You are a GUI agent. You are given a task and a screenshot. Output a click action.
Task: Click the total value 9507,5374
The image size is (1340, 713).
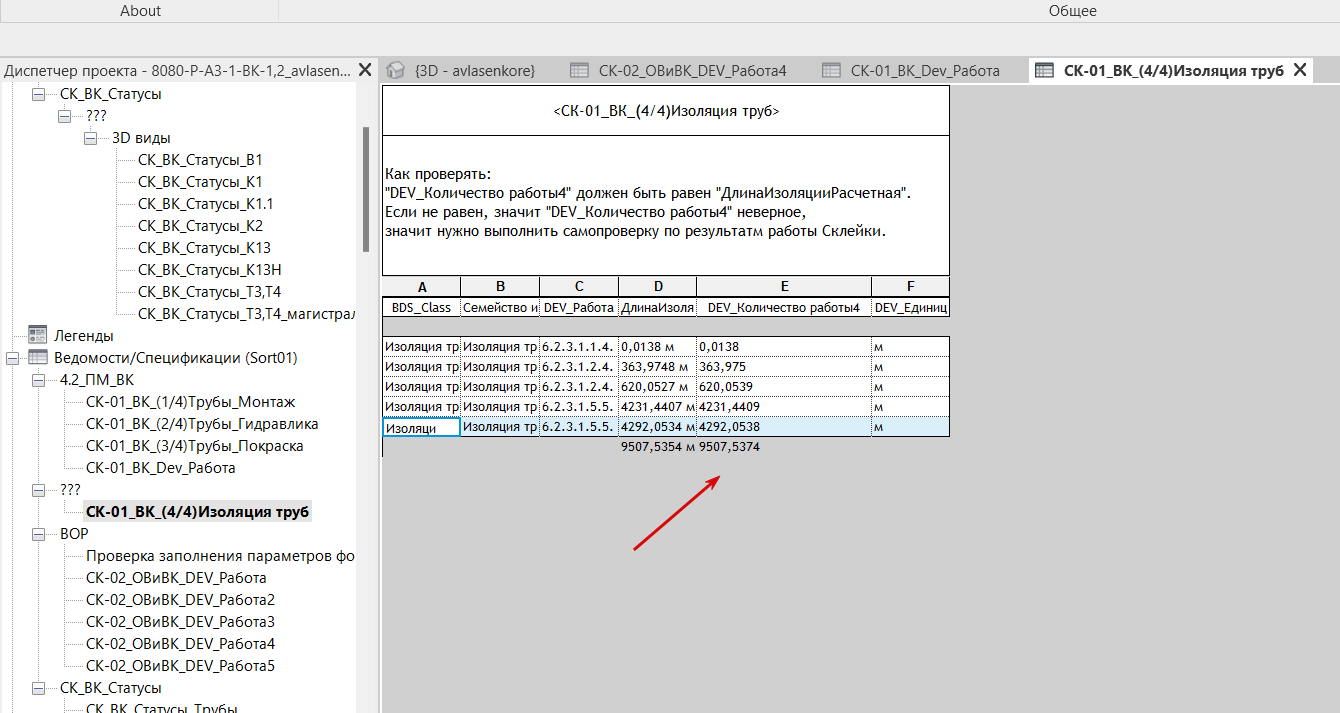730,447
